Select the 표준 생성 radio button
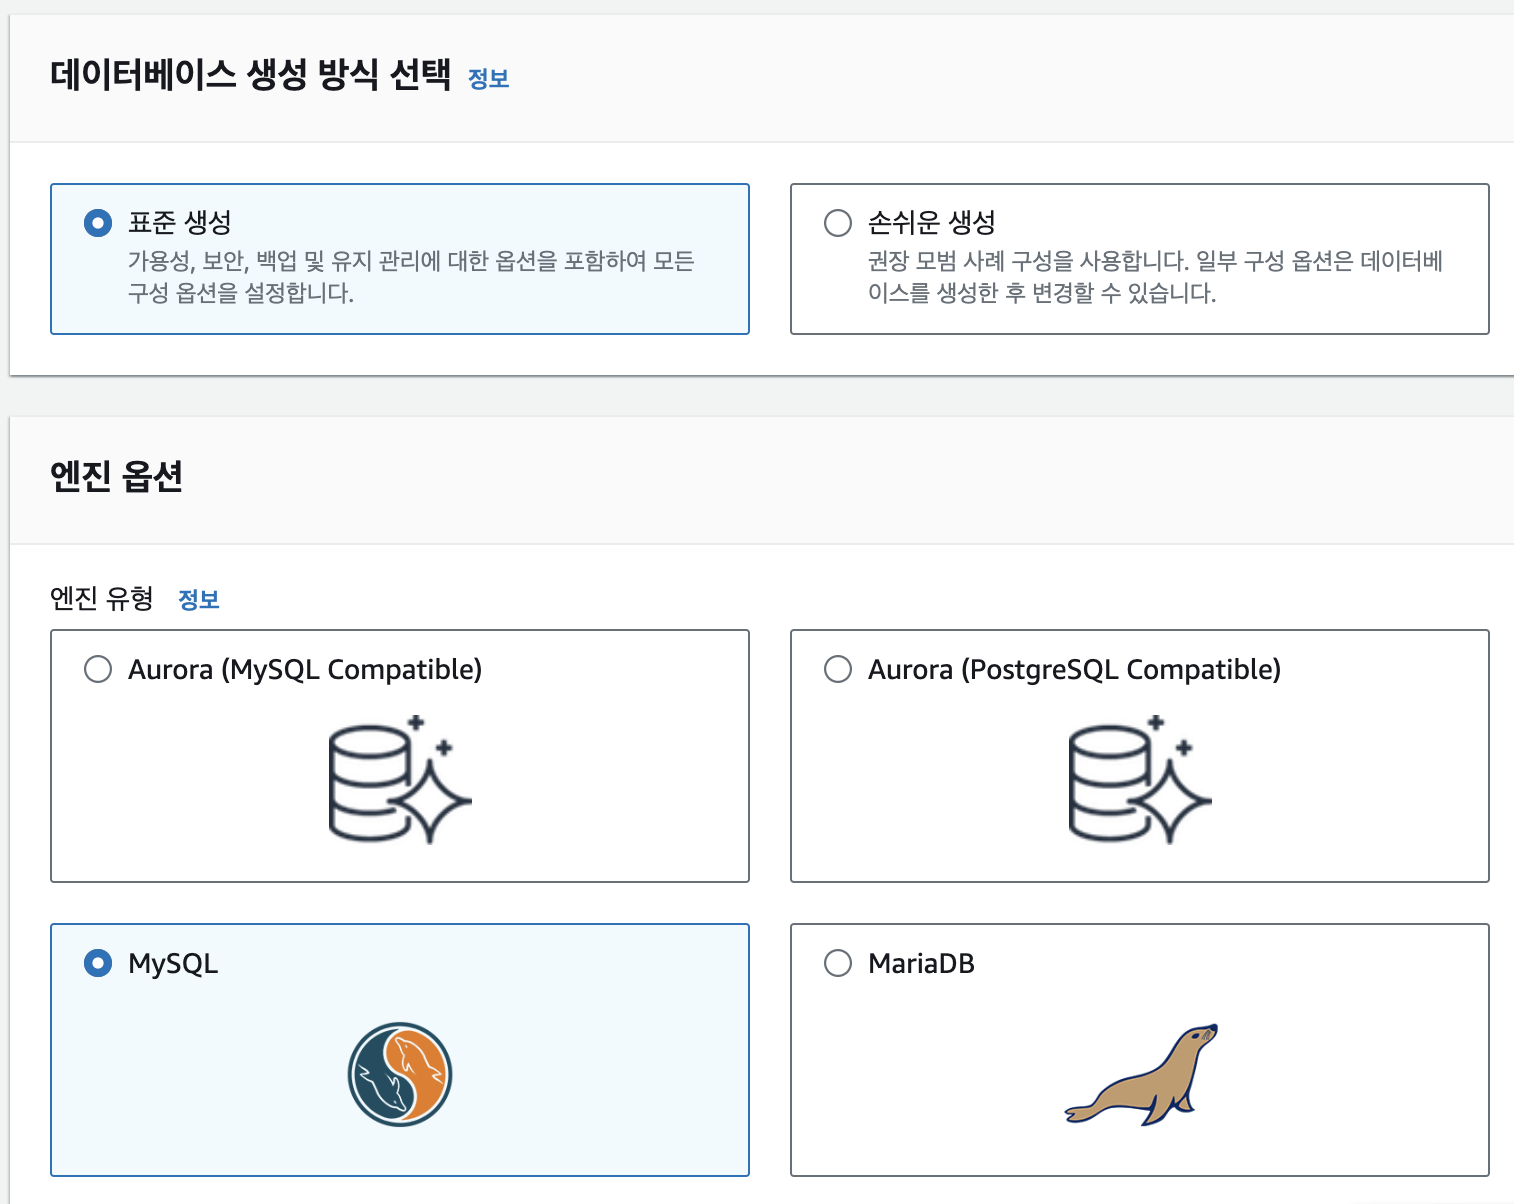This screenshot has width=1514, height=1204. coord(98,222)
